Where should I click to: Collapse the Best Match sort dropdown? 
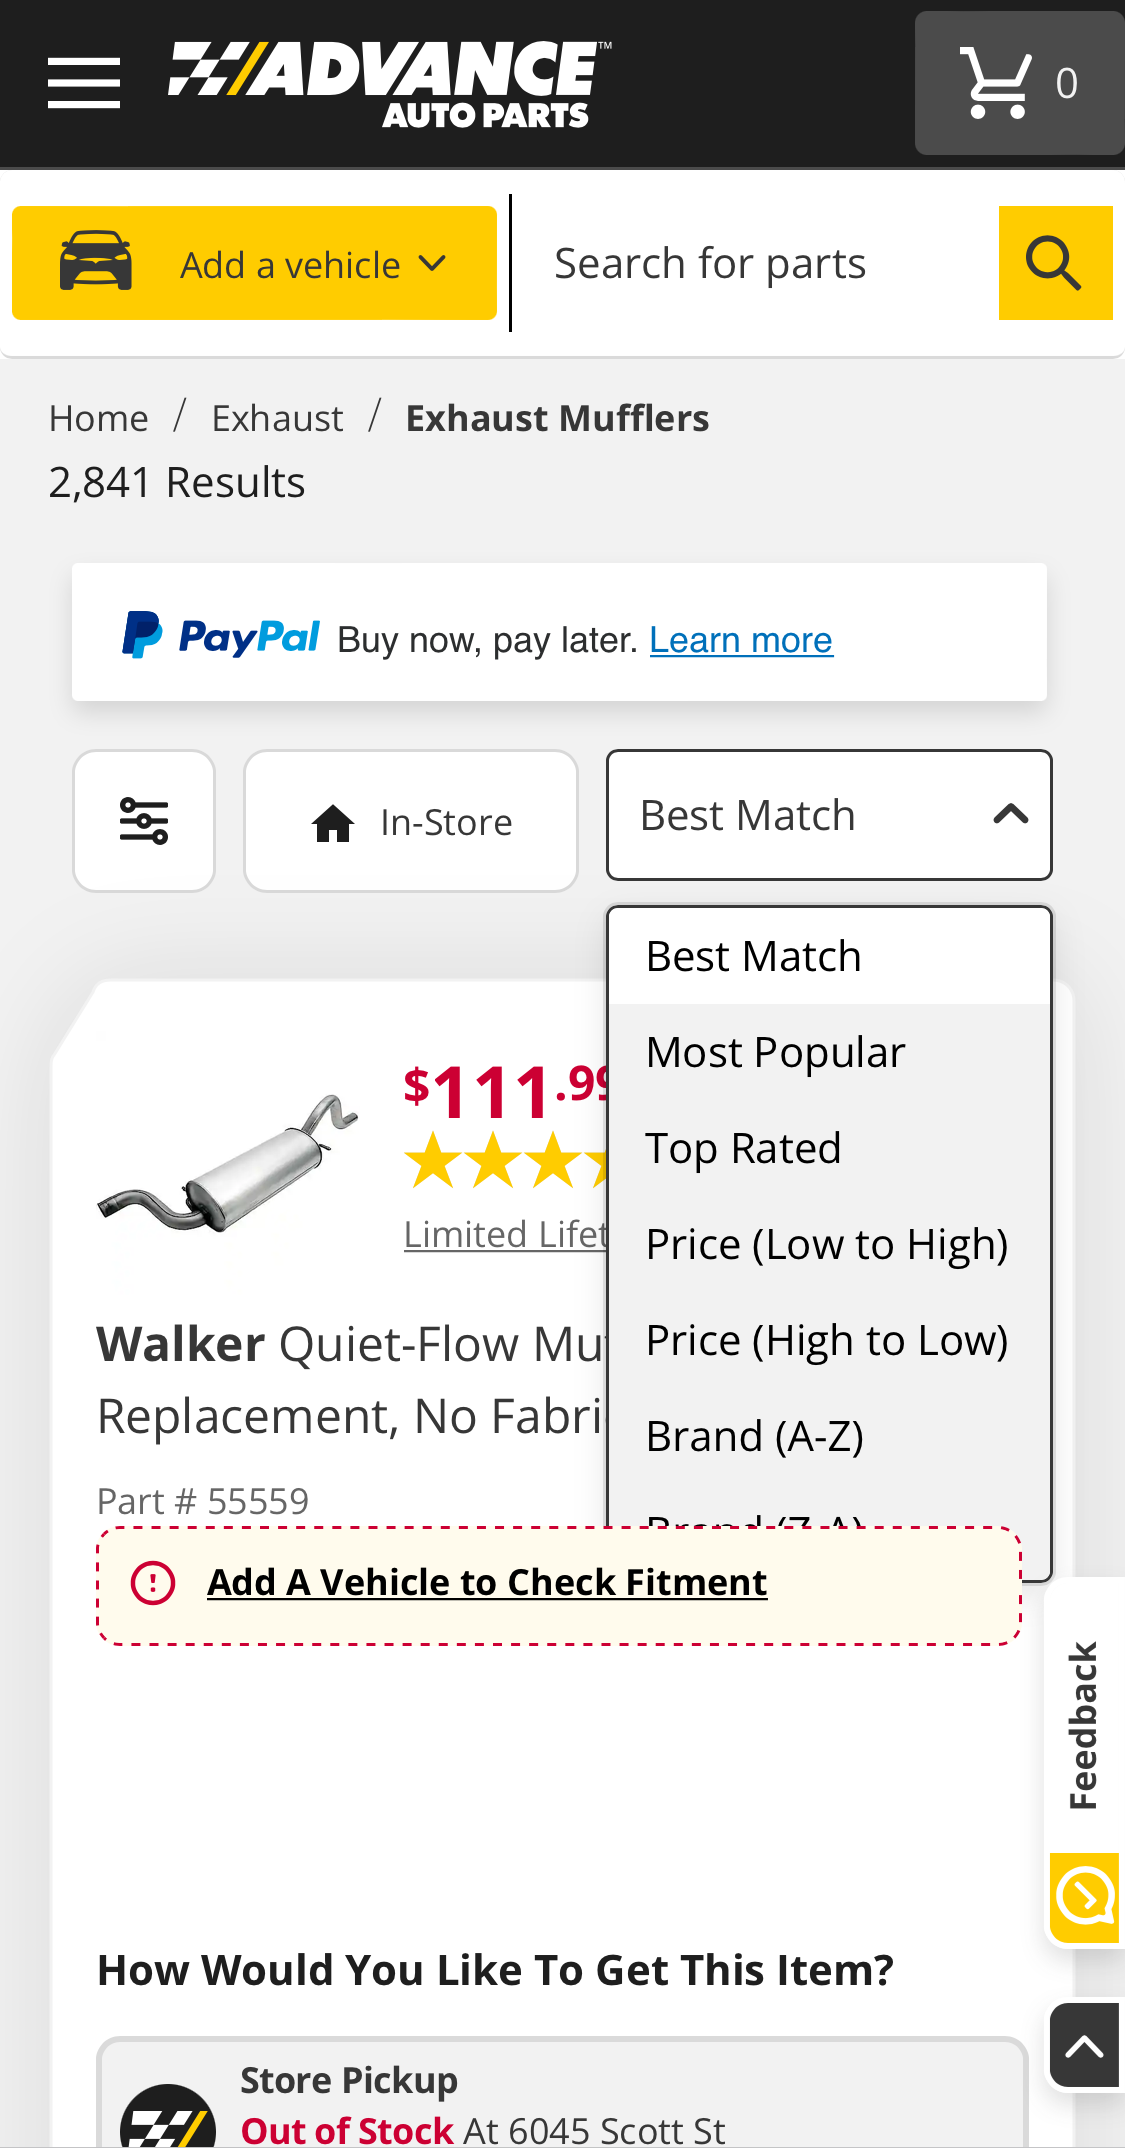click(828, 814)
